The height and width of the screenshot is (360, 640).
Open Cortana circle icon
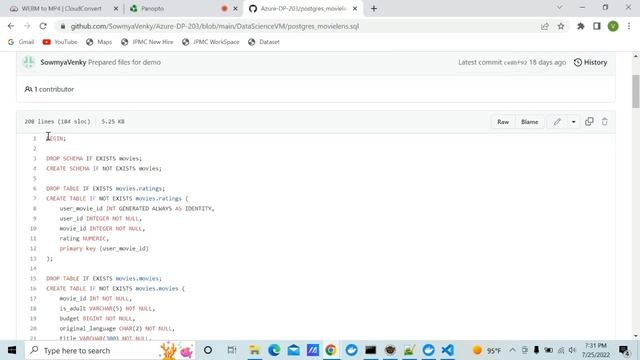(208, 350)
